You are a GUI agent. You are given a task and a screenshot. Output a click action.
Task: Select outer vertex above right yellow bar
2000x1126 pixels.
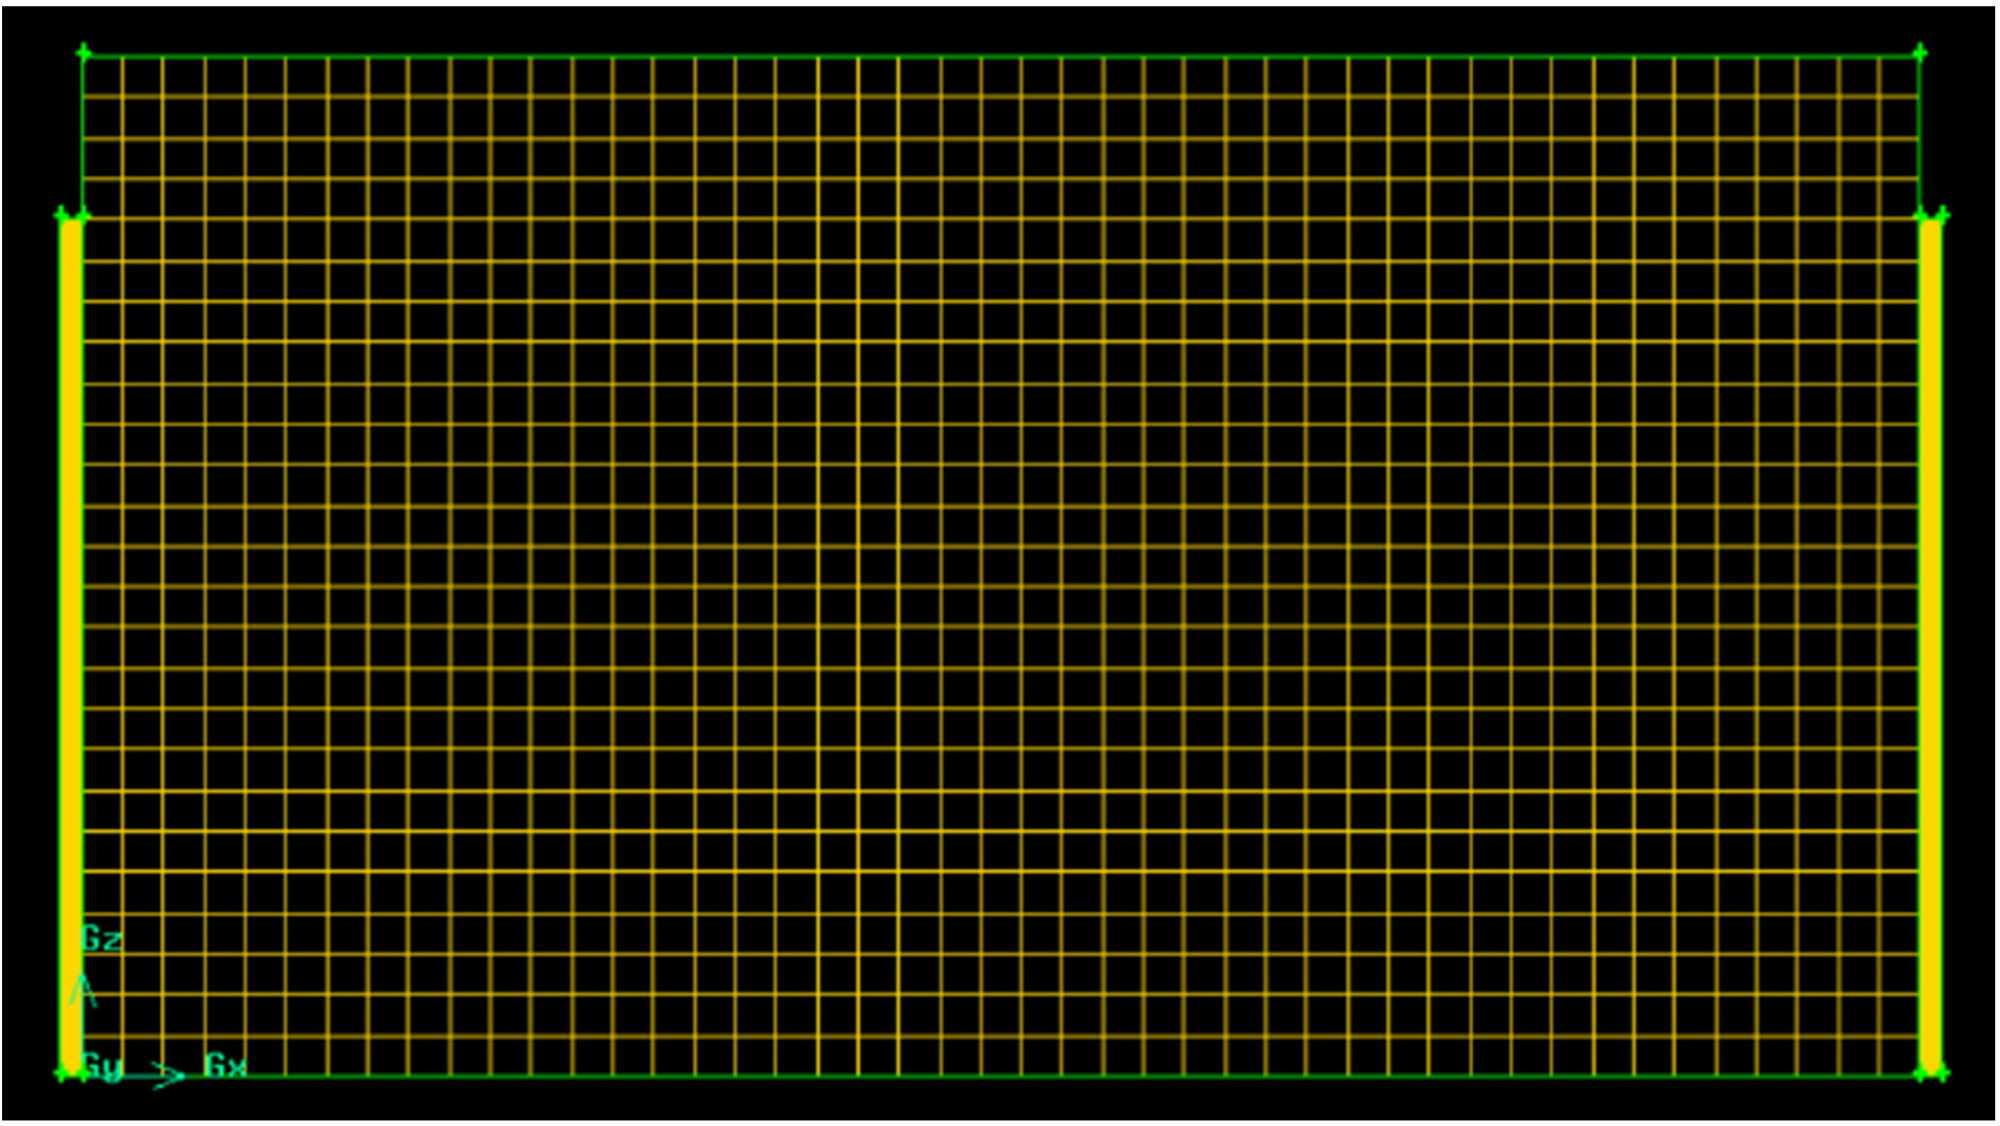[x=1942, y=215]
